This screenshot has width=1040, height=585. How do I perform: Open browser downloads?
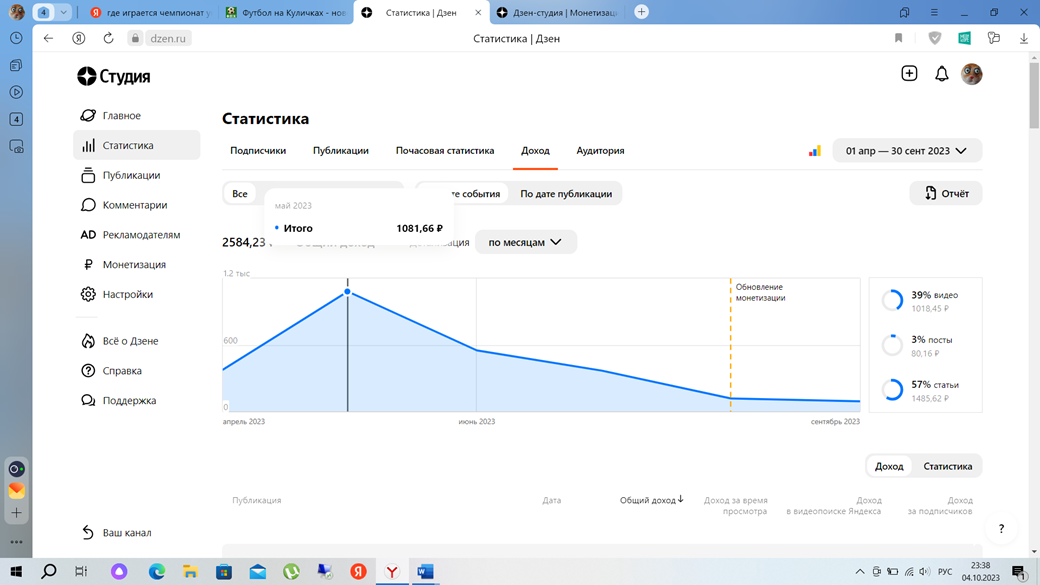pyautogui.click(x=1024, y=38)
